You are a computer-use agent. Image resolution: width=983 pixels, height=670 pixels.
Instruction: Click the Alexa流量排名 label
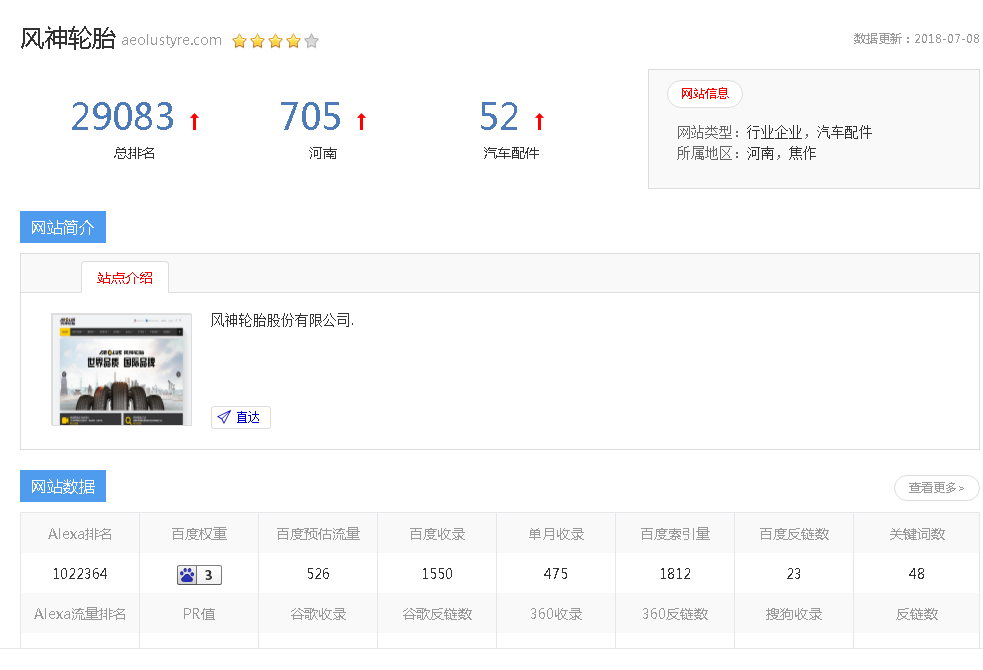click(80, 614)
